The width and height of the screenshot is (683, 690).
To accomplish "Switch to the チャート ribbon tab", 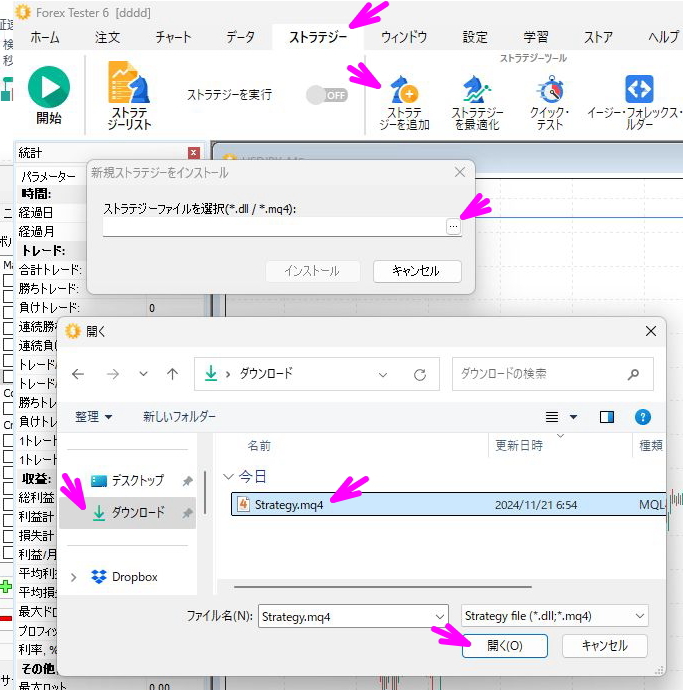I will coord(173,37).
